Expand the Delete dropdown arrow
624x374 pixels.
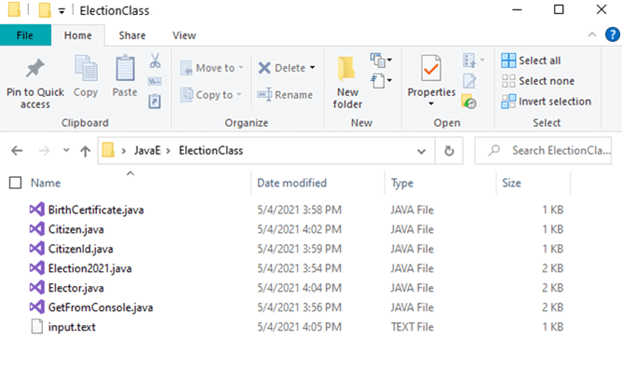(313, 68)
